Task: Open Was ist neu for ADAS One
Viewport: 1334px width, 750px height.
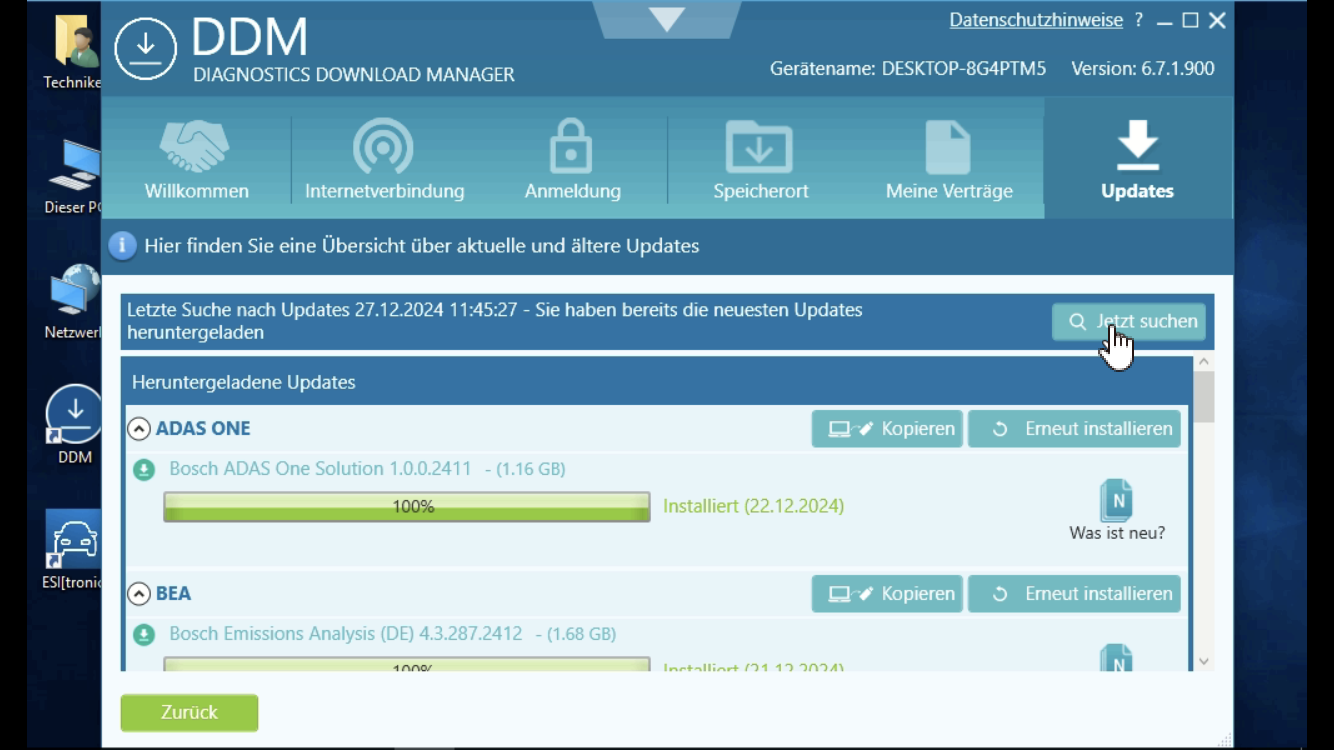Action: (x=1117, y=511)
